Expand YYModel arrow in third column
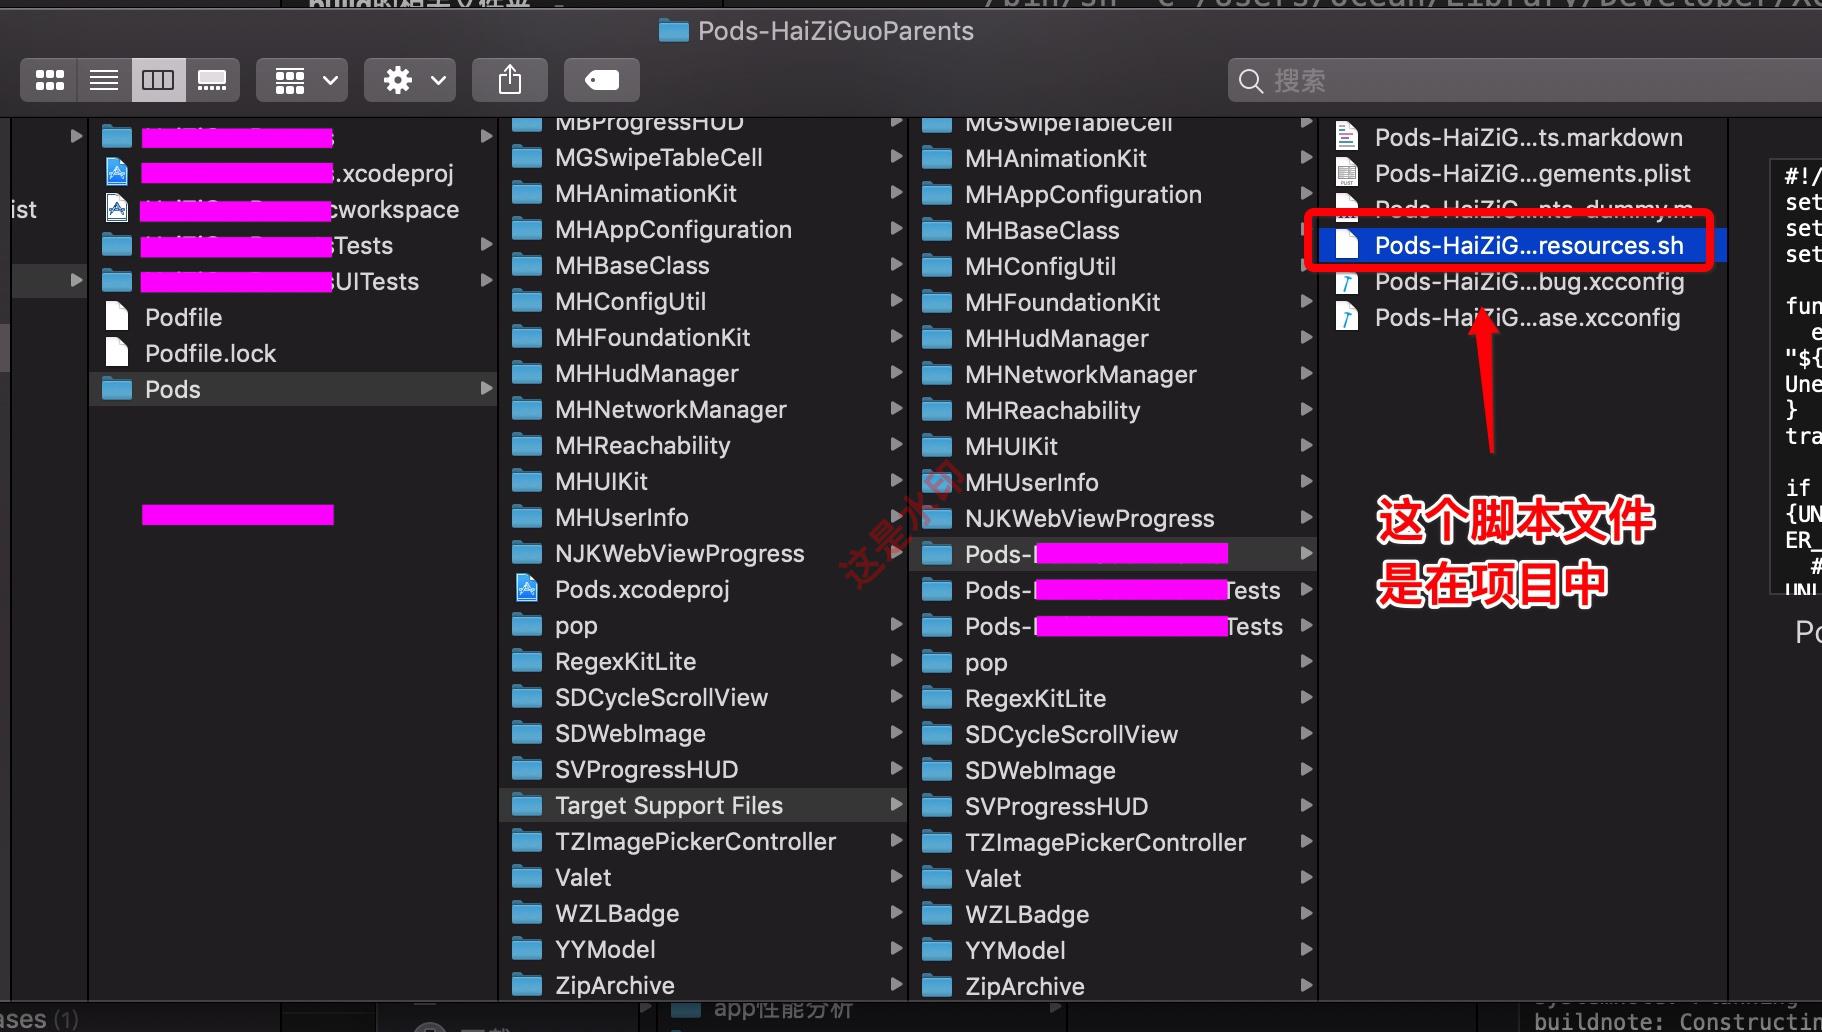 [x=1306, y=950]
